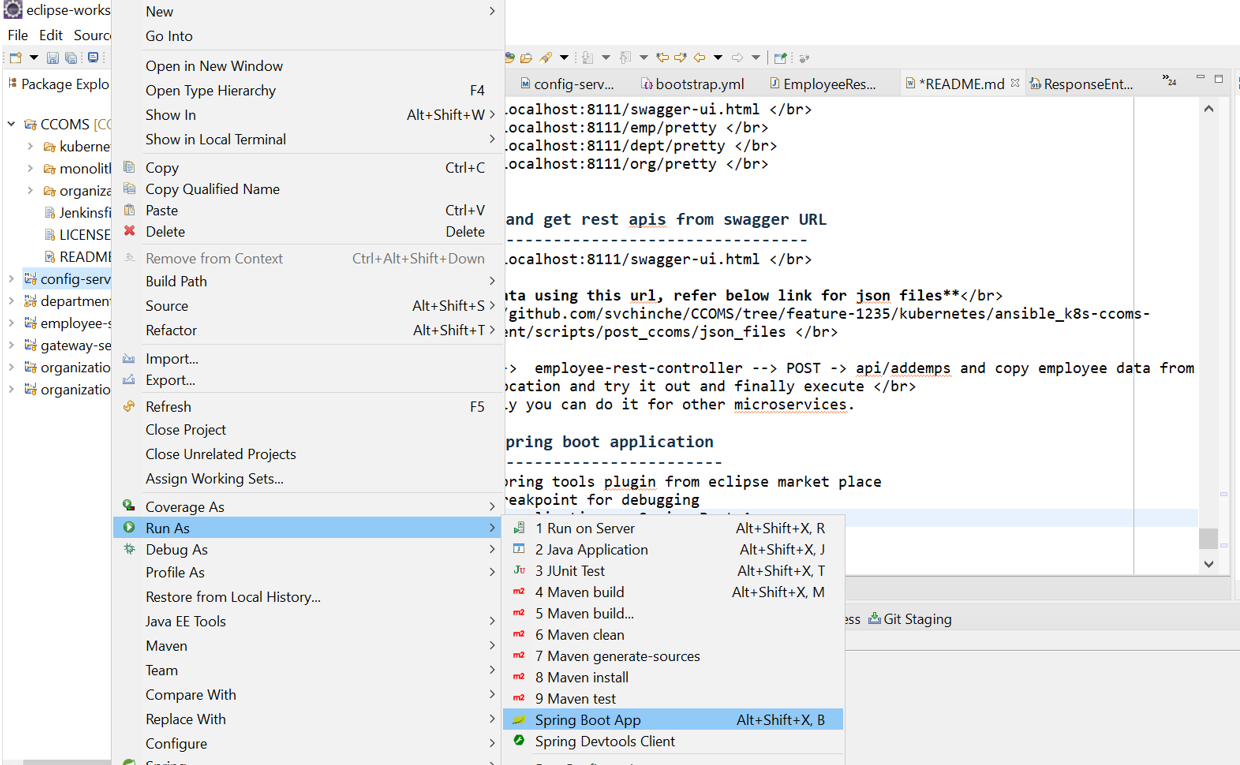Click the Import icon in the context menu

point(129,358)
